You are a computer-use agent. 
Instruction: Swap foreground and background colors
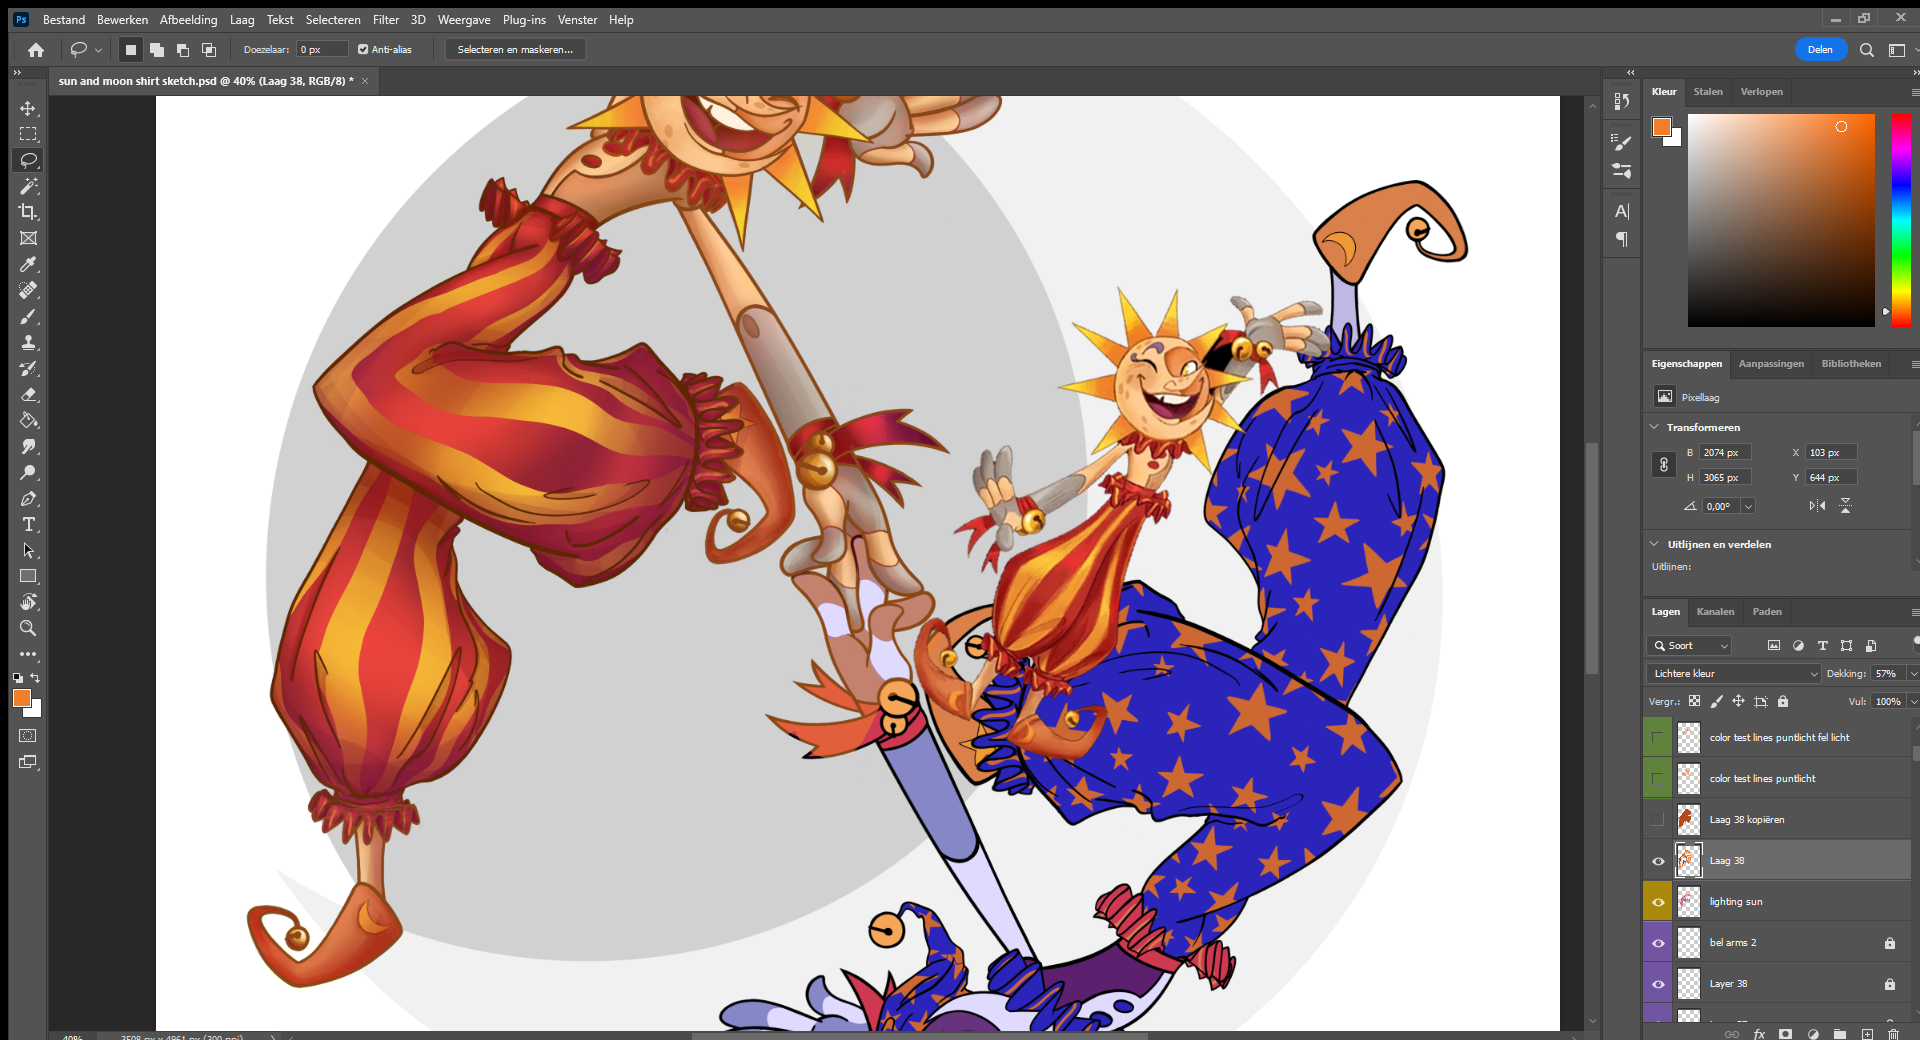tap(36, 677)
